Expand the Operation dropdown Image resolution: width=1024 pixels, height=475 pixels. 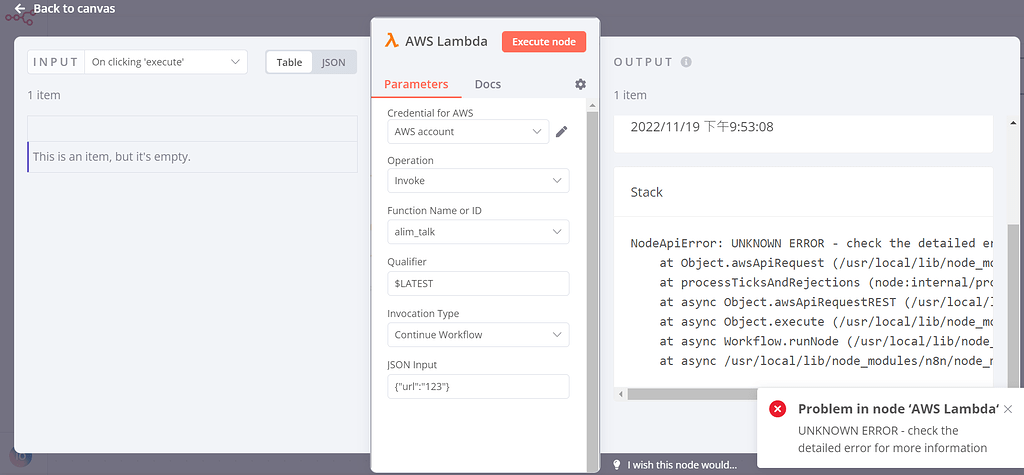tap(478, 181)
